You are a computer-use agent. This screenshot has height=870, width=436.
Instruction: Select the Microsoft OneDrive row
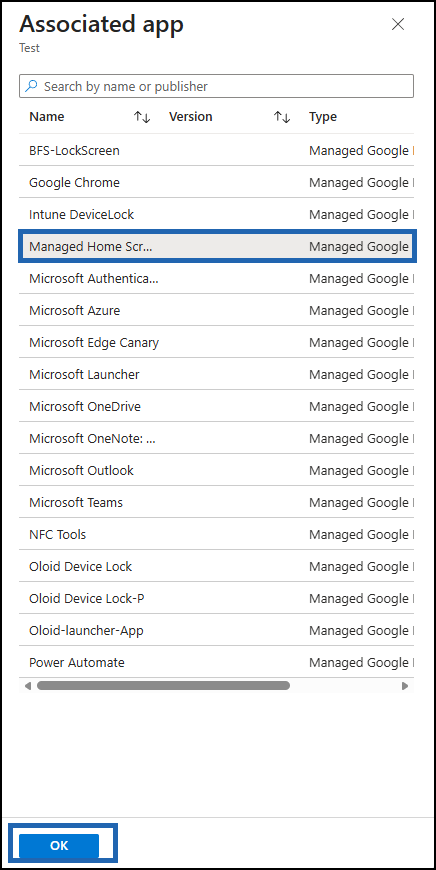click(216, 406)
